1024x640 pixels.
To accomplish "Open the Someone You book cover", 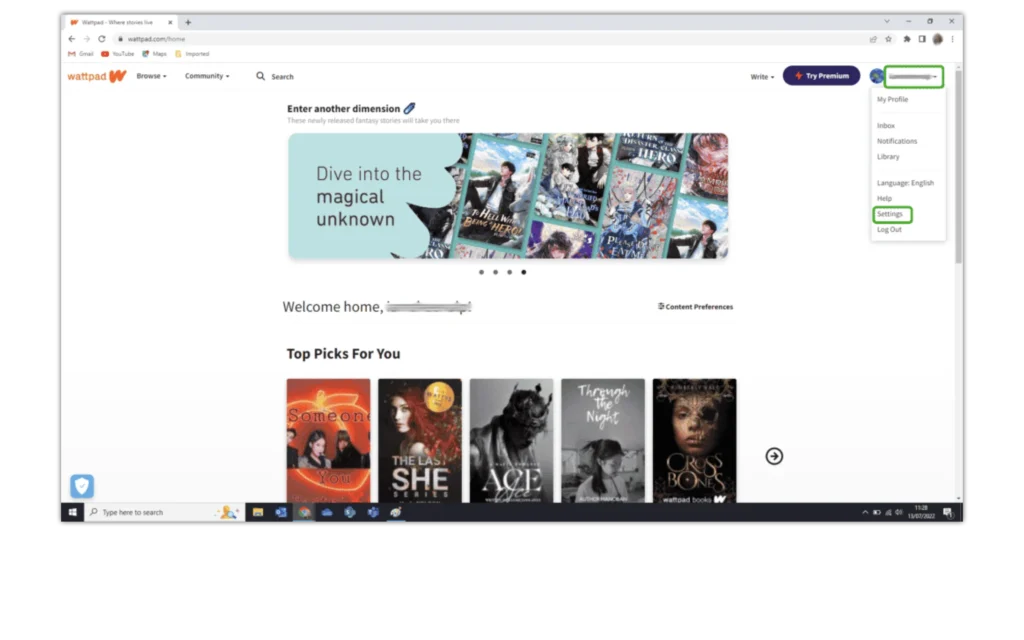I will [x=328, y=441].
